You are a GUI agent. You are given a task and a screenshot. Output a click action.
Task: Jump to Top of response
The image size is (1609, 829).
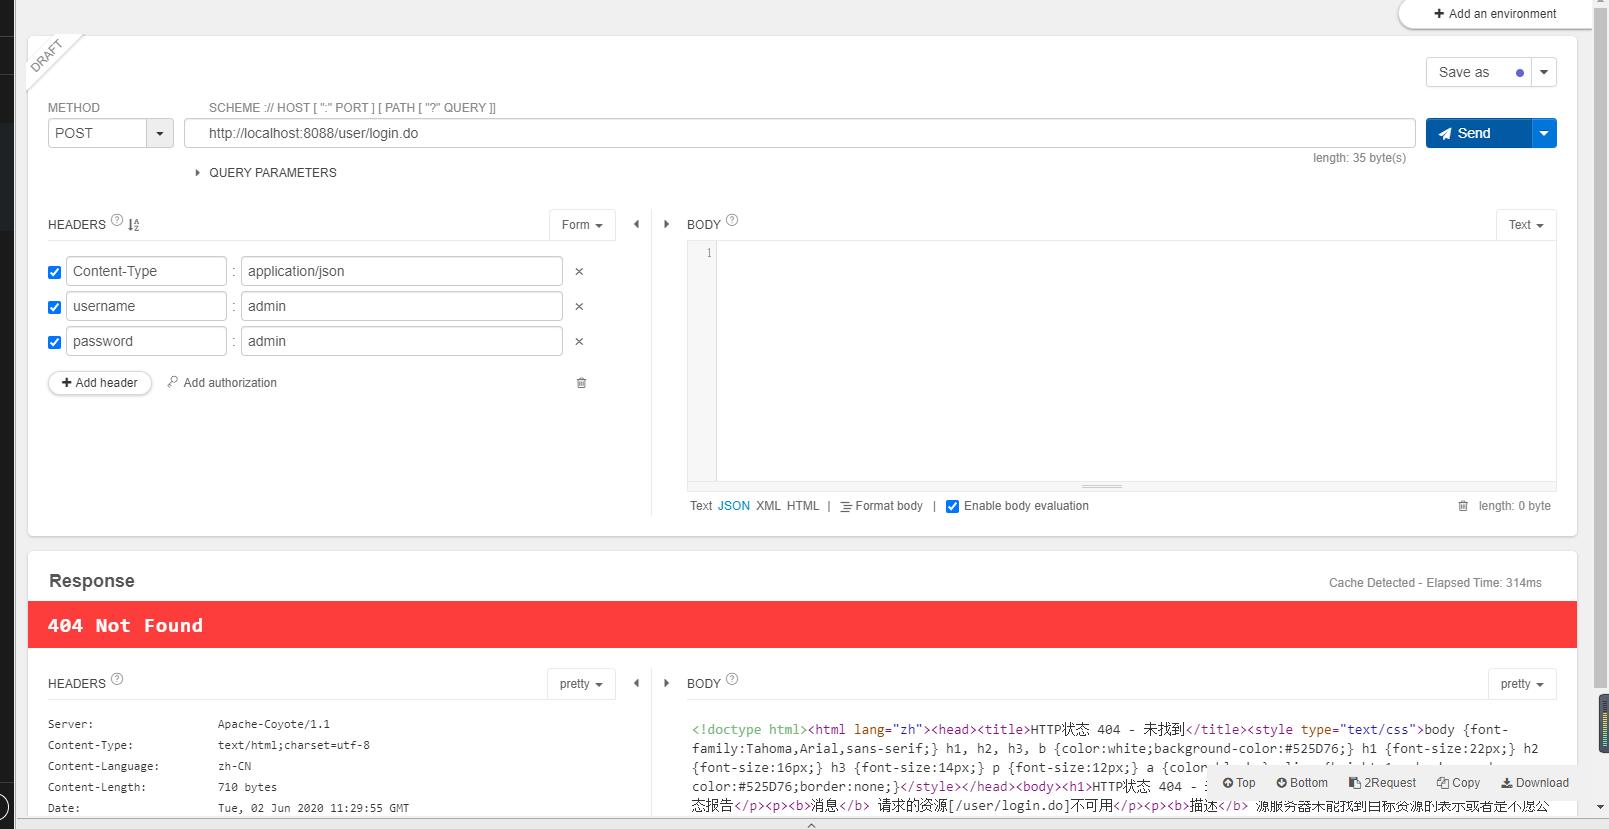[x=1239, y=783]
